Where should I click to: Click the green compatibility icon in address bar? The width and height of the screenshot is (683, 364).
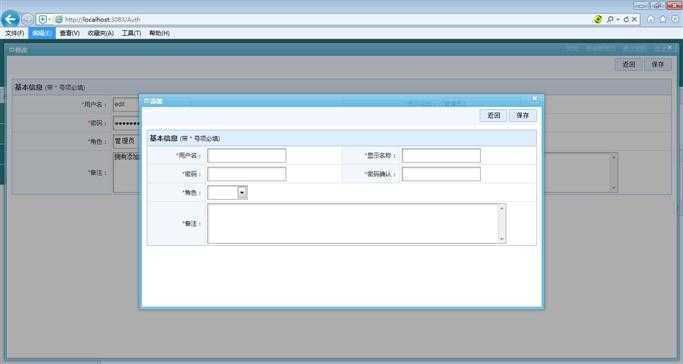click(598, 19)
